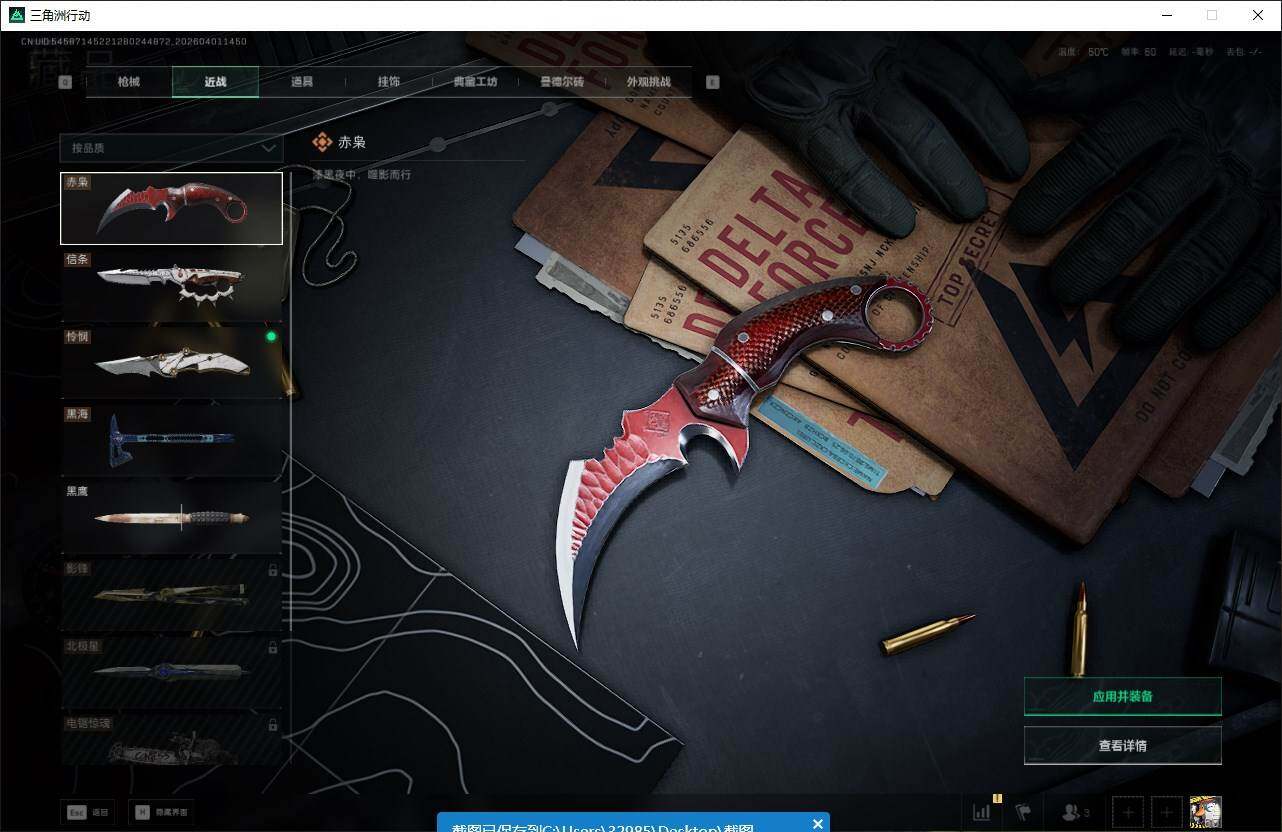Image resolution: width=1282 pixels, height=832 pixels.
Task: Click the player avatar icon
Action: [1205, 811]
